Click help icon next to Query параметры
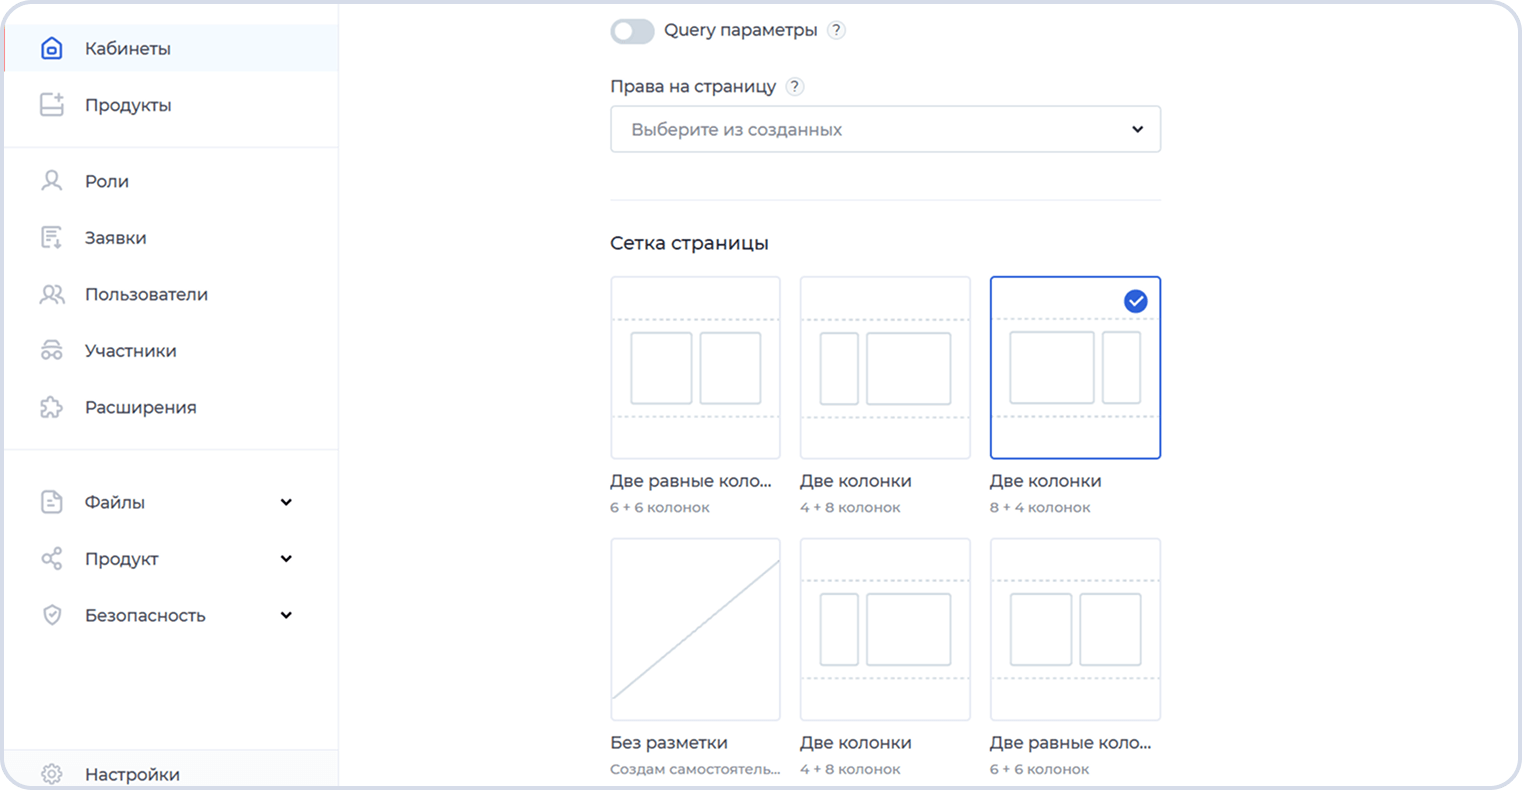Image resolution: width=1522 pixels, height=790 pixels. coord(837,30)
